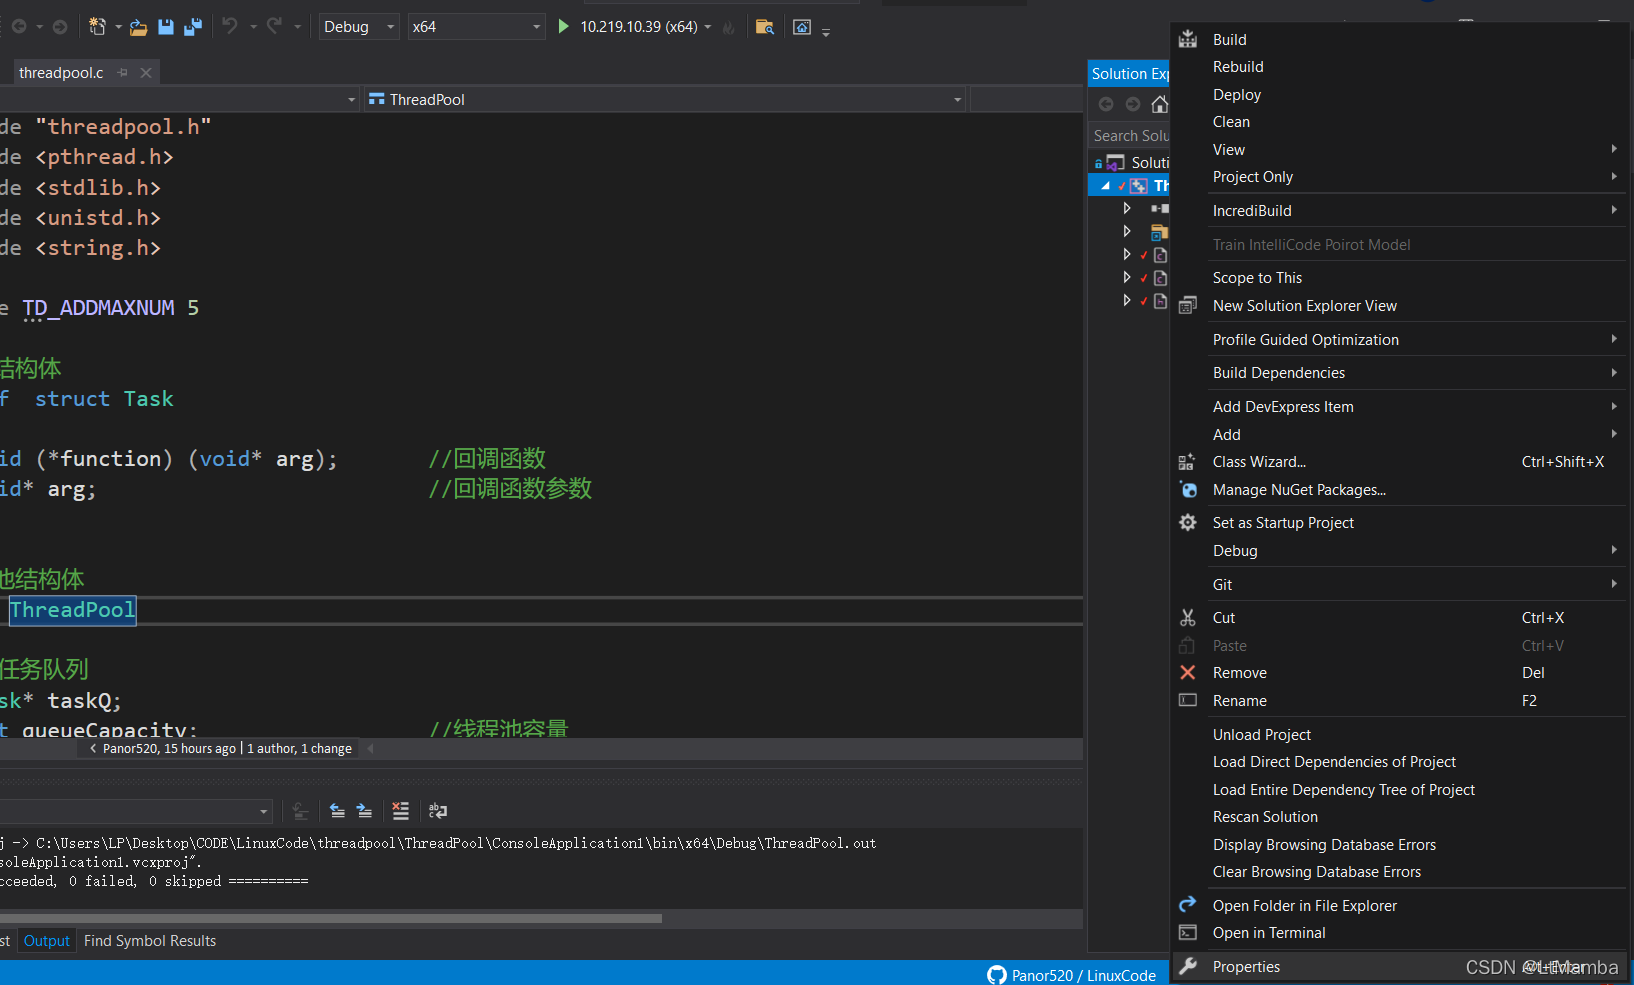The height and width of the screenshot is (985, 1634).
Task: Click the Output panel horizontal scrollbar
Action: (330, 918)
